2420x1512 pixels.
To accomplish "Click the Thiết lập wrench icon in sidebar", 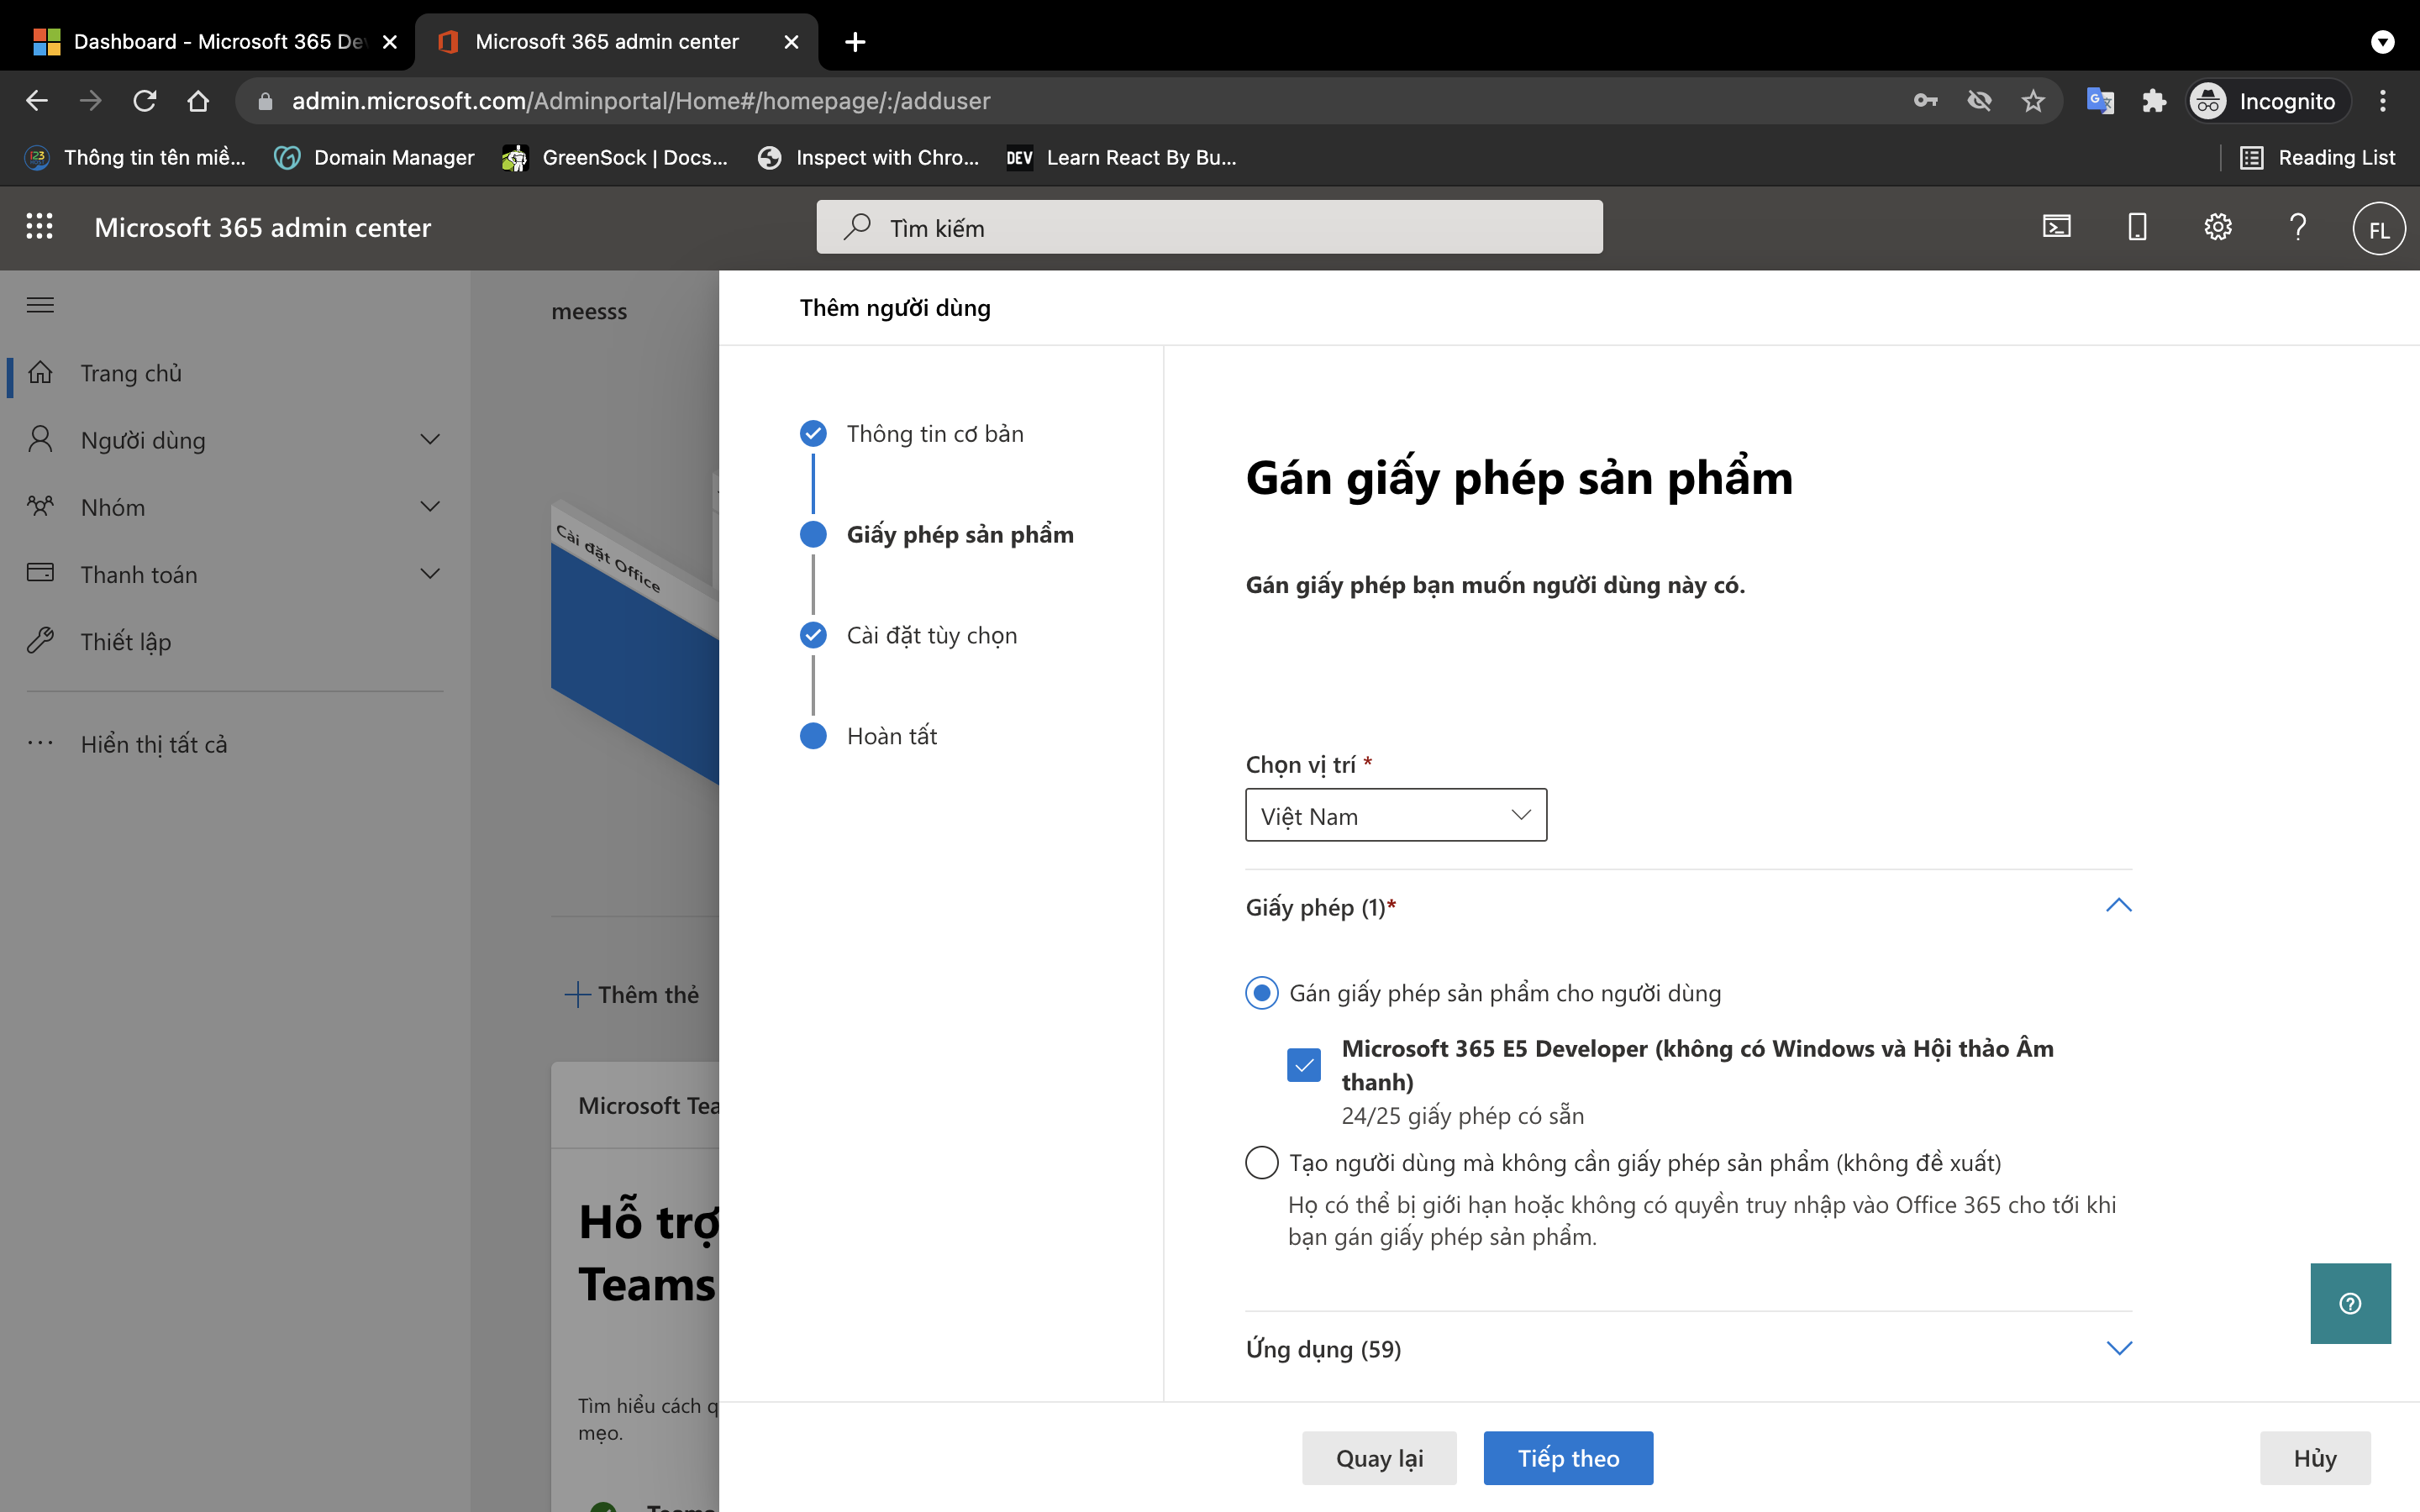I will tap(41, 640).
